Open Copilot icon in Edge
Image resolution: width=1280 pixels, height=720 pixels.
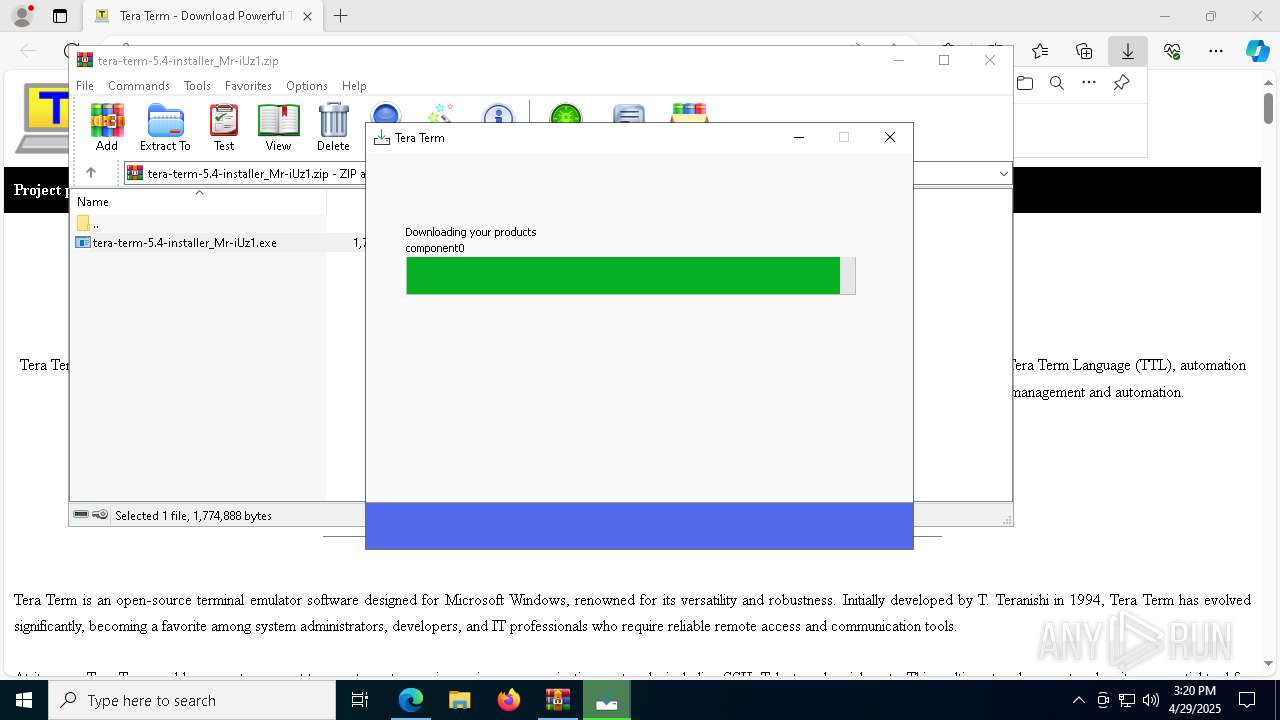point(1258,51)
